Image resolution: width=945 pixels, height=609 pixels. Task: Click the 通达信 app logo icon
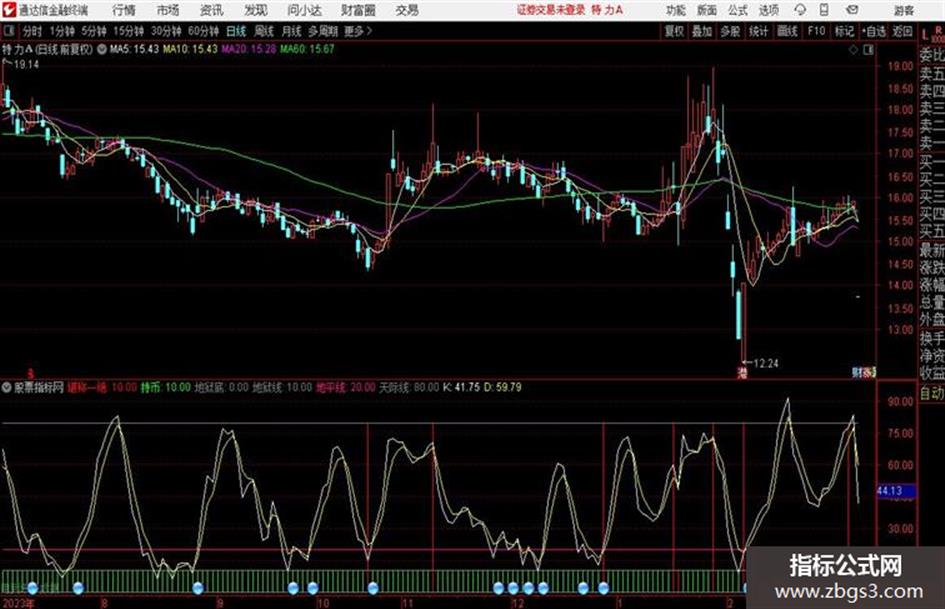click(x=8, y=10)
